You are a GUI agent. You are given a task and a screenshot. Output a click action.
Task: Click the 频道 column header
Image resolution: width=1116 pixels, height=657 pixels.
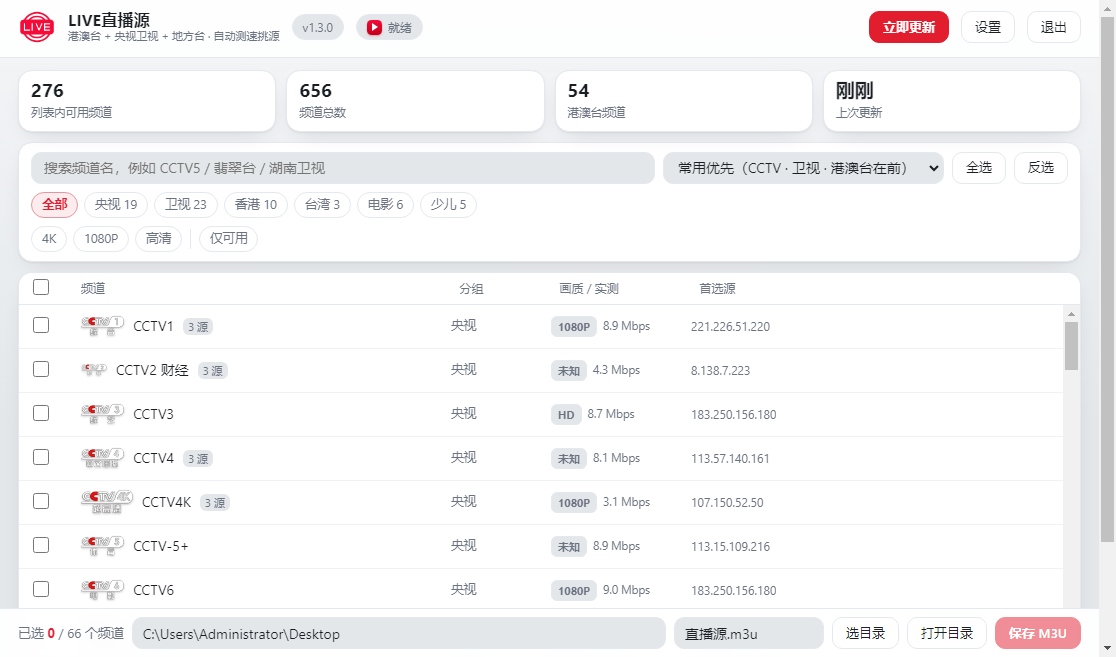pos(93,288)
